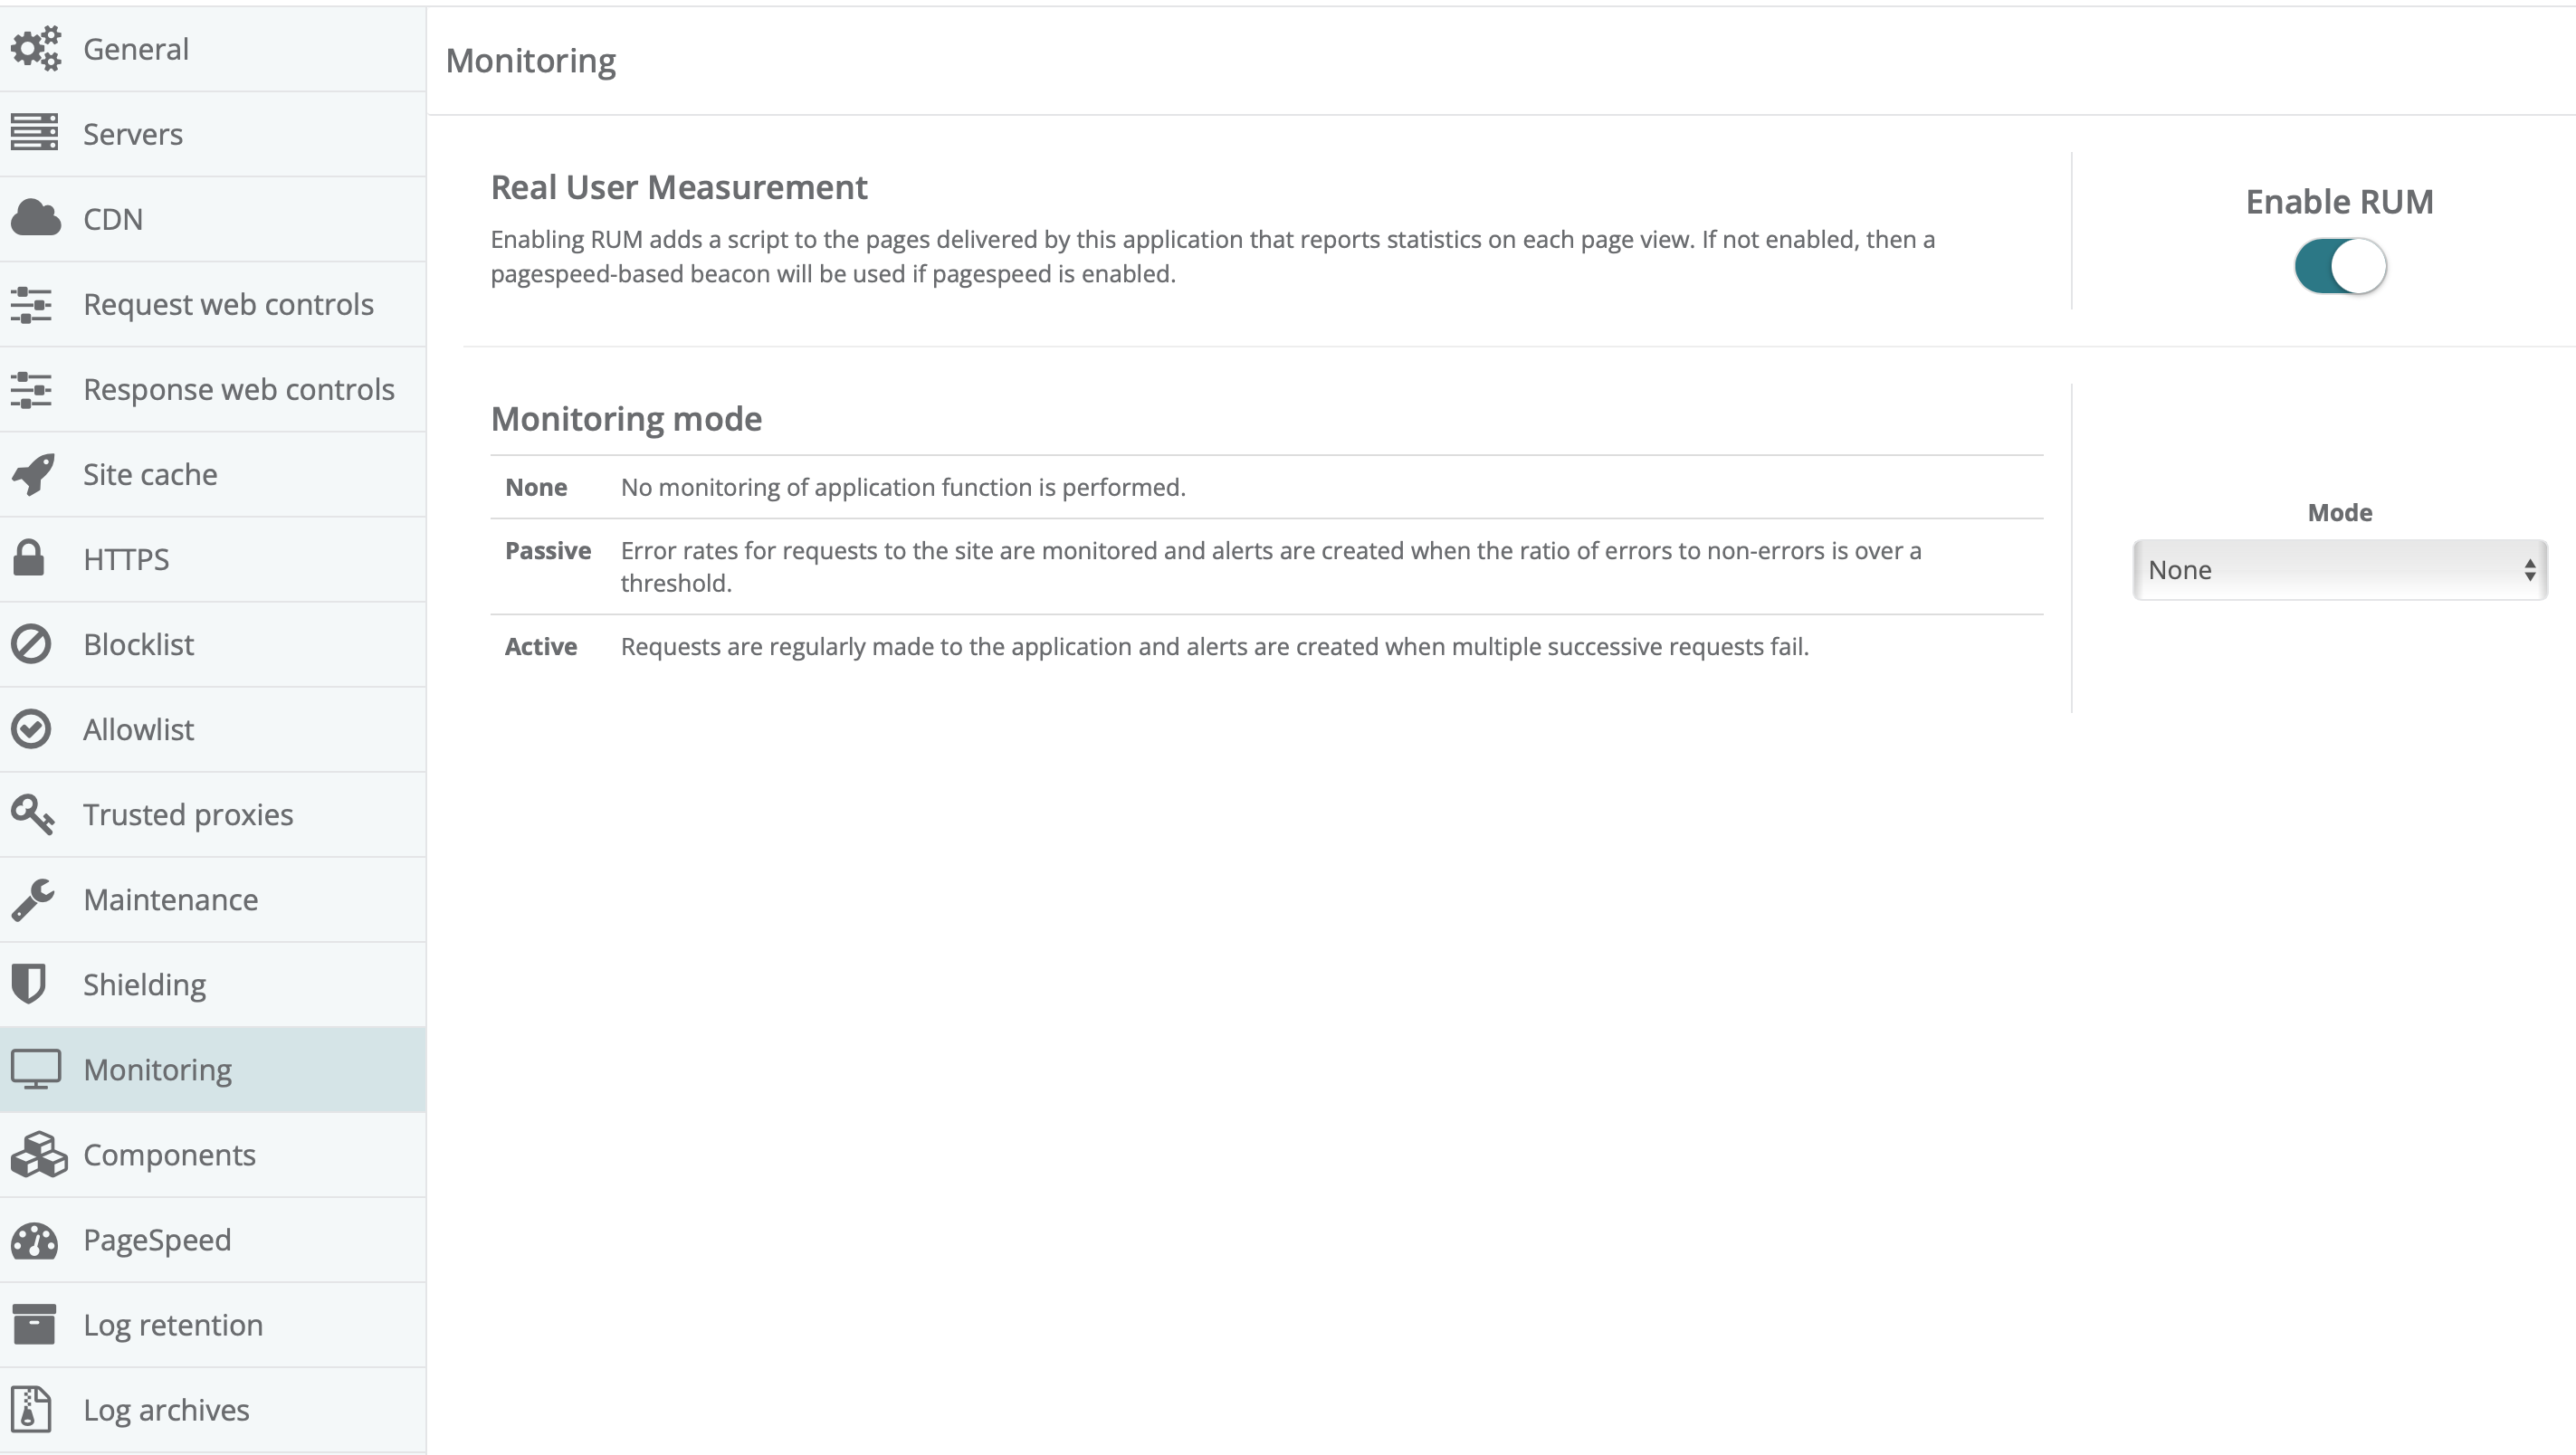
Task: Go to Response web controls section
Action: pyautogui.click(x=238, y=389)
